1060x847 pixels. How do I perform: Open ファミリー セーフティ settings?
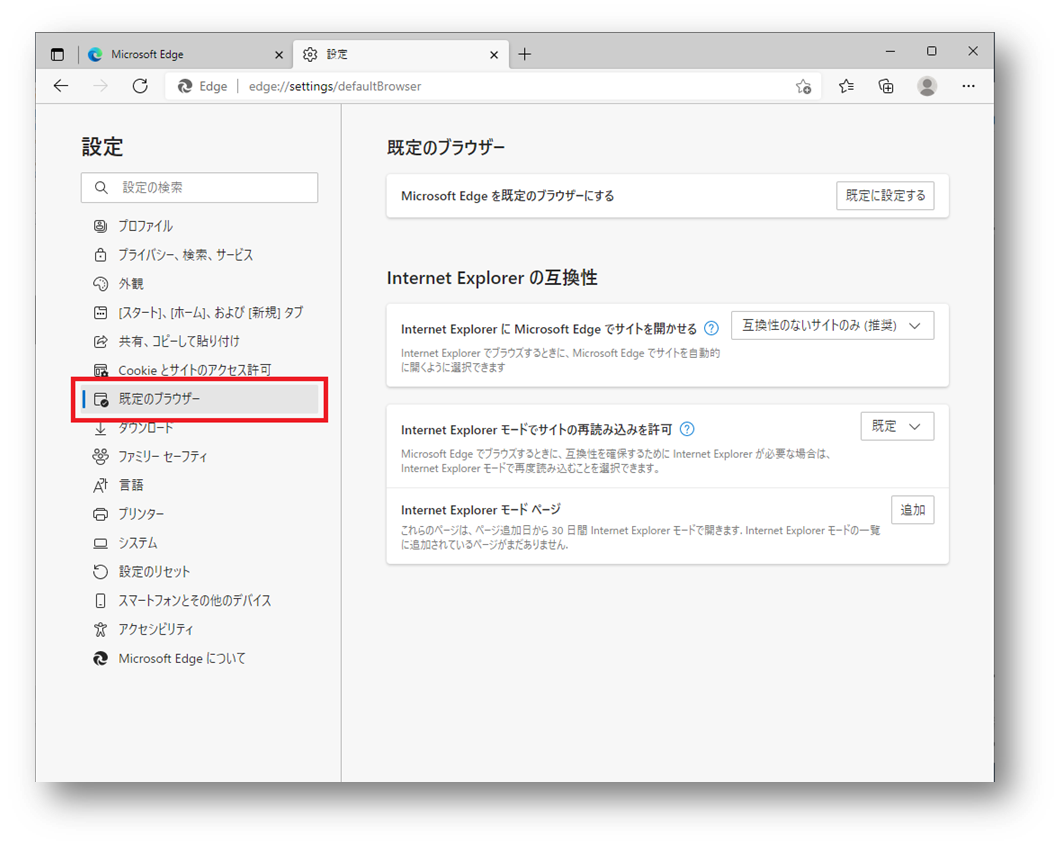[x=199, y=457]
